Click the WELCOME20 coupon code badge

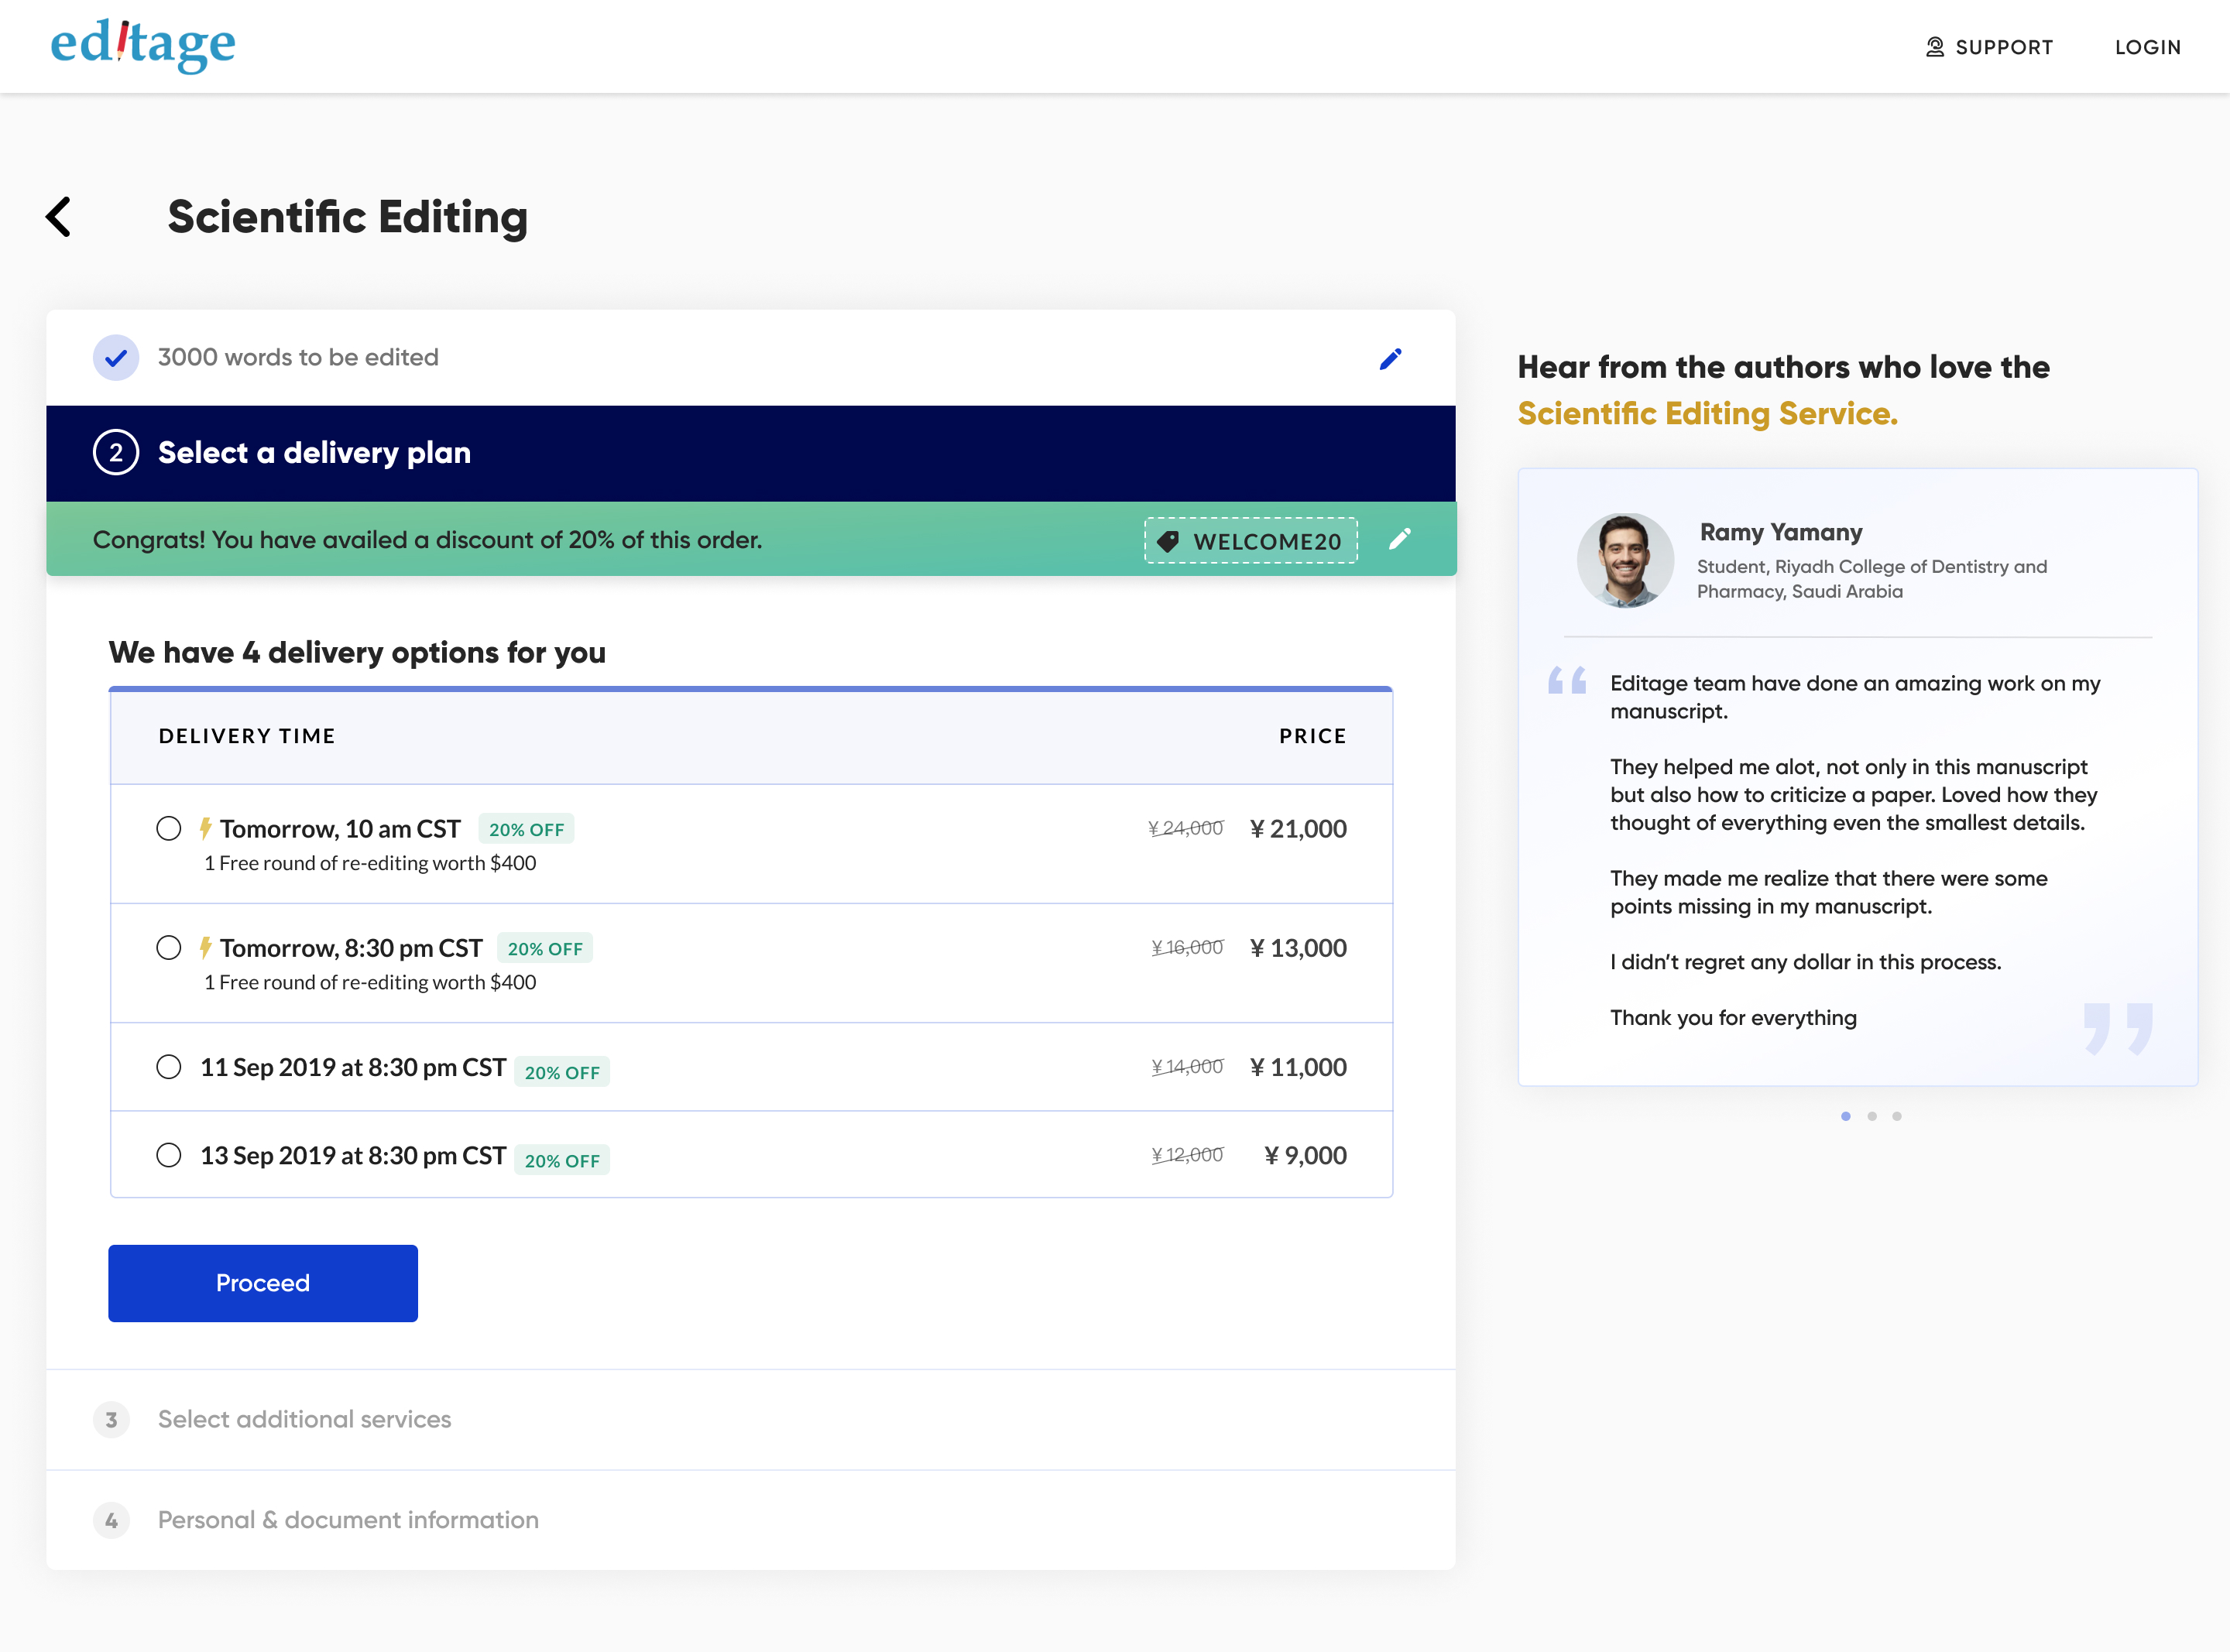[1251, 540]
